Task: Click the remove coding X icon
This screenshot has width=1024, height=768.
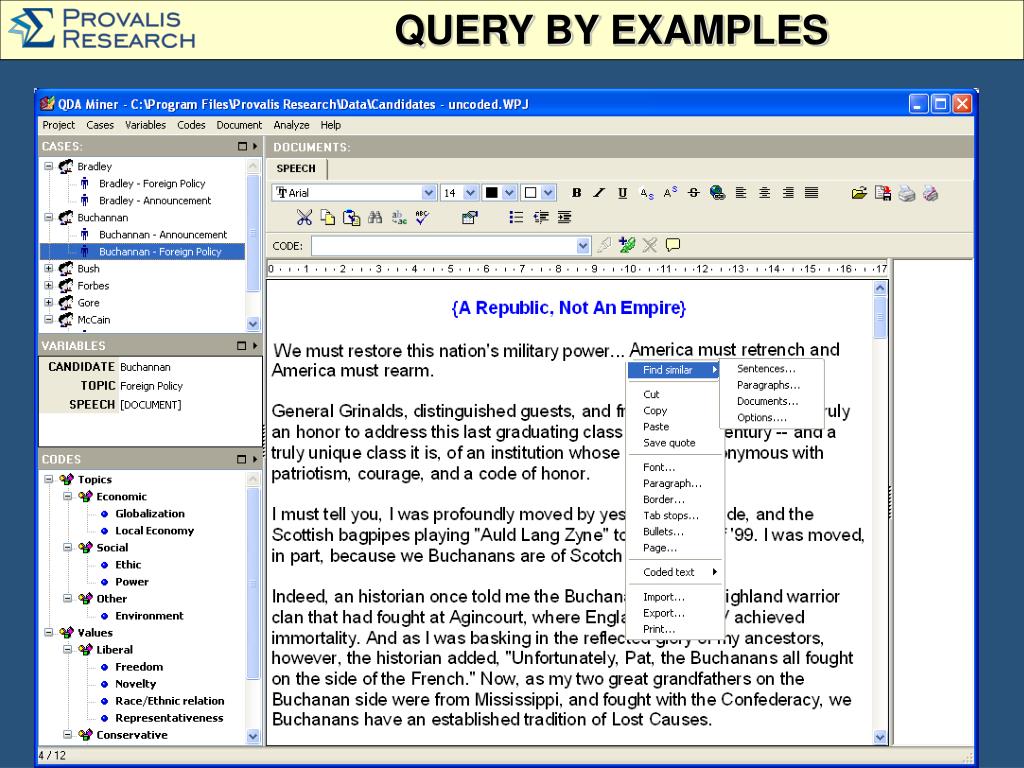Action: (649, 245)
